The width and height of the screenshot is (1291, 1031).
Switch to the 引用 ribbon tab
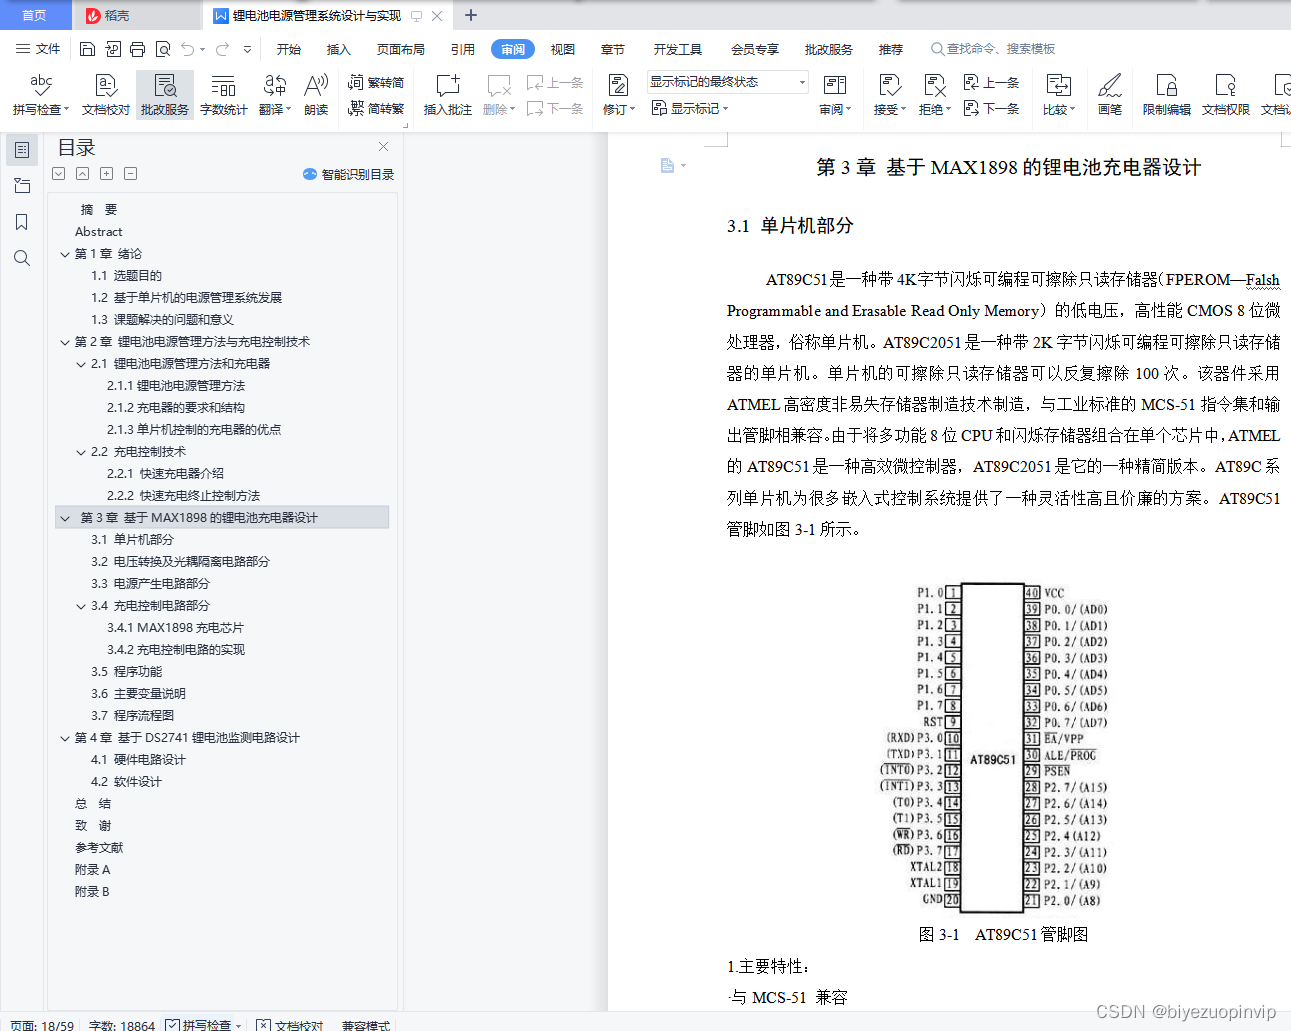(463, 49)
